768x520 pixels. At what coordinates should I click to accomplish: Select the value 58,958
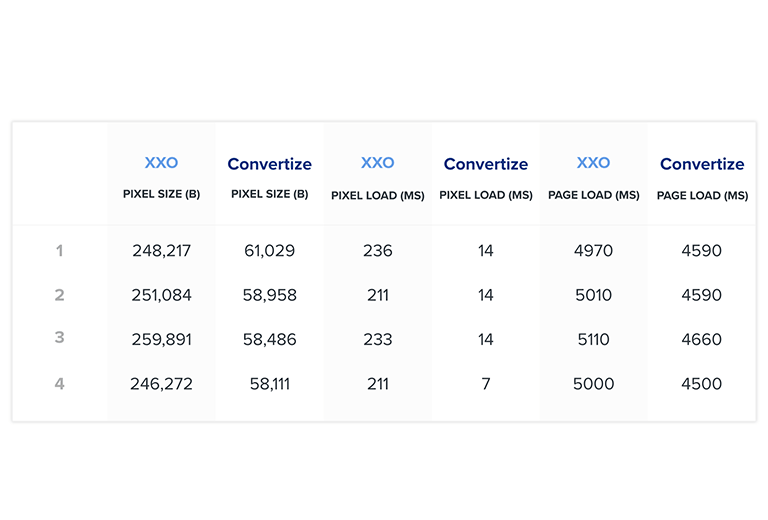(269, 295)
